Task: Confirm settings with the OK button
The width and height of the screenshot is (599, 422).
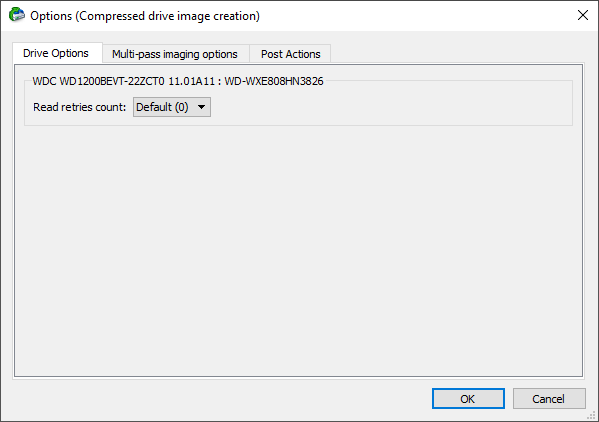Action: [468, 399]
